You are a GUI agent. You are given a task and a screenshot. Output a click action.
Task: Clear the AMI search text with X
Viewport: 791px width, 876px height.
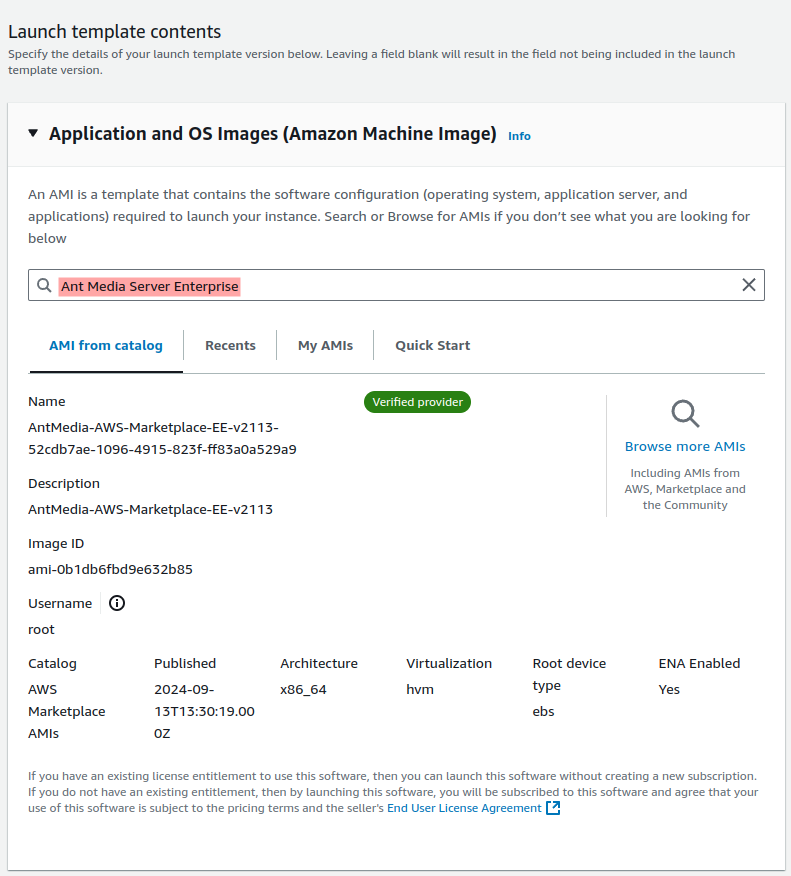749,285
